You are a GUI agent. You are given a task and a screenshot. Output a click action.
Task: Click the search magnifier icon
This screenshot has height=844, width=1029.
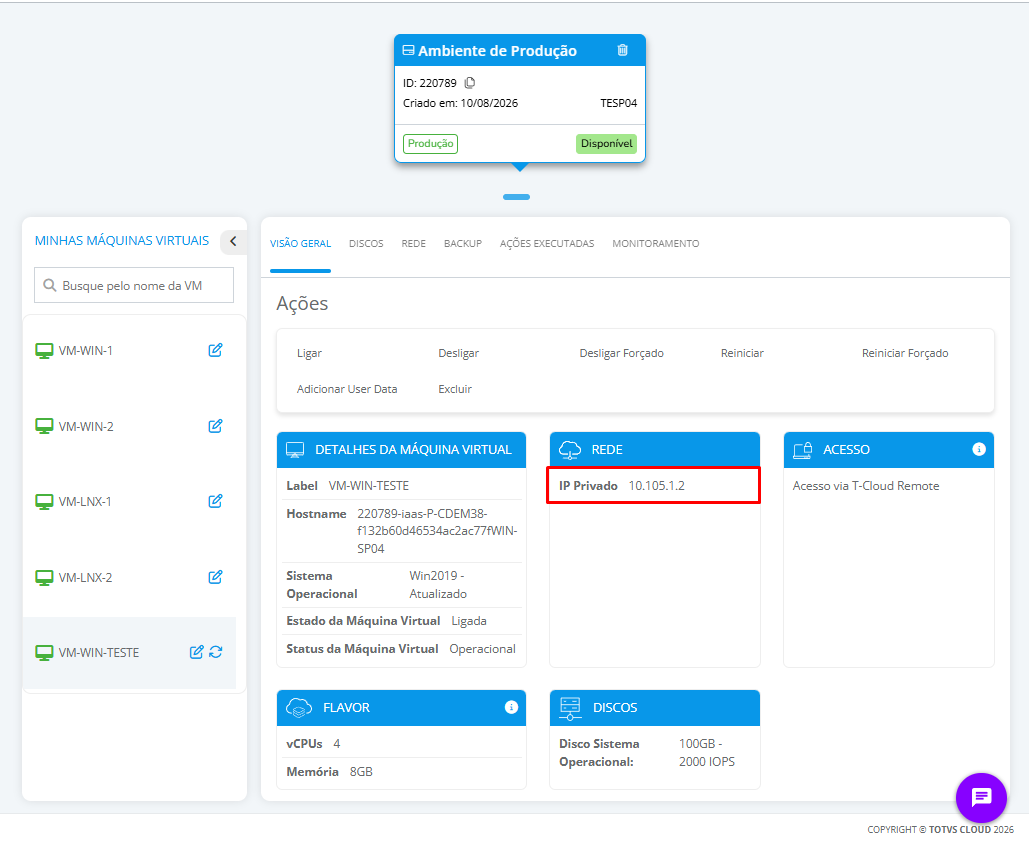tap(49, 285)
